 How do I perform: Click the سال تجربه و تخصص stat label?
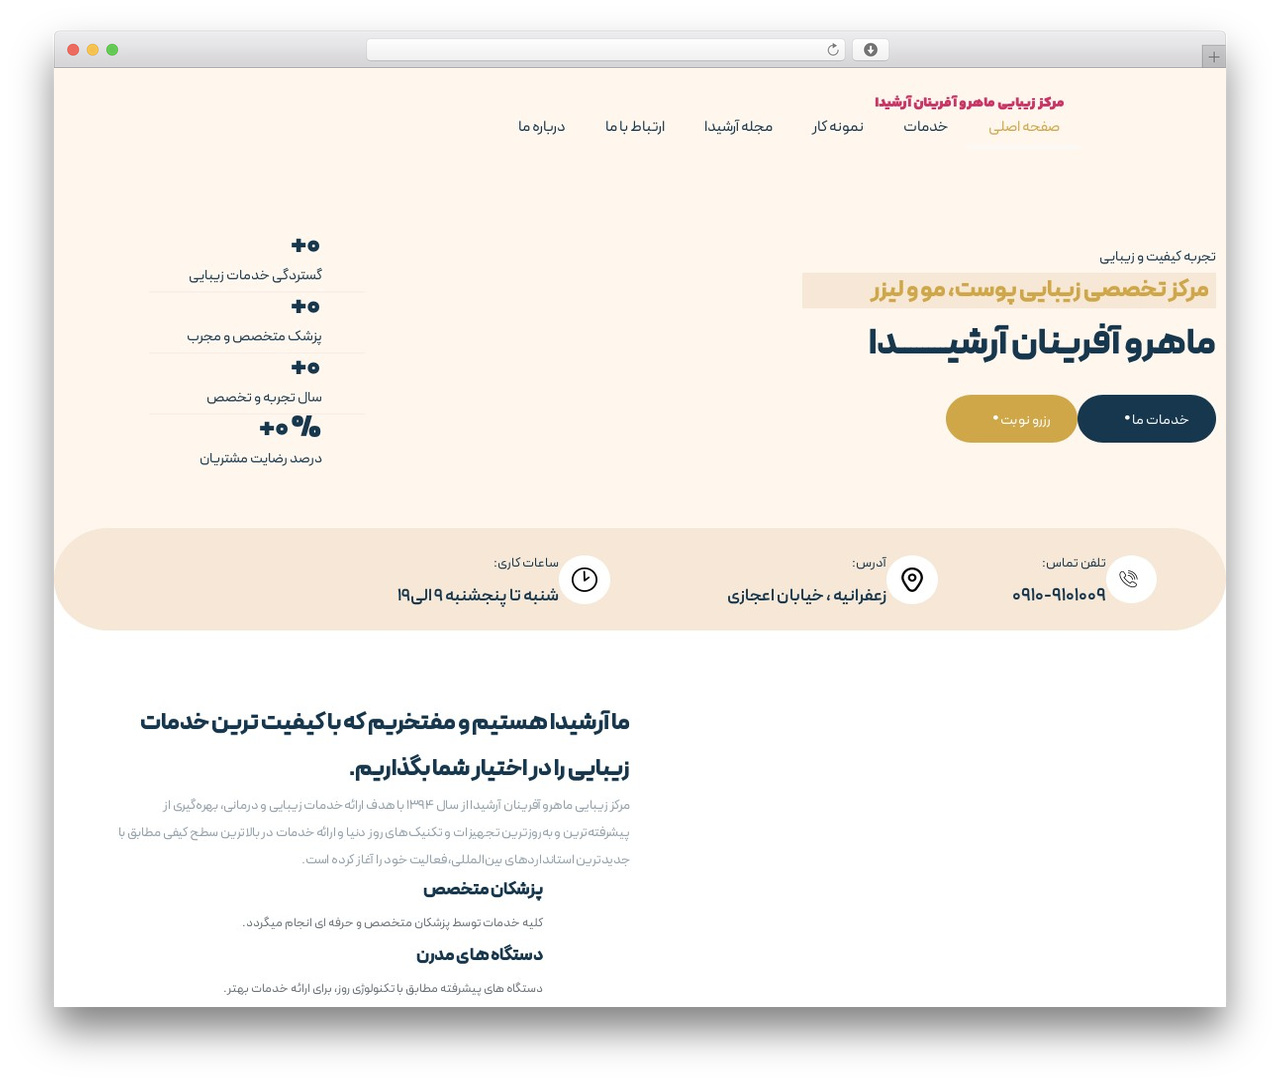265,397
